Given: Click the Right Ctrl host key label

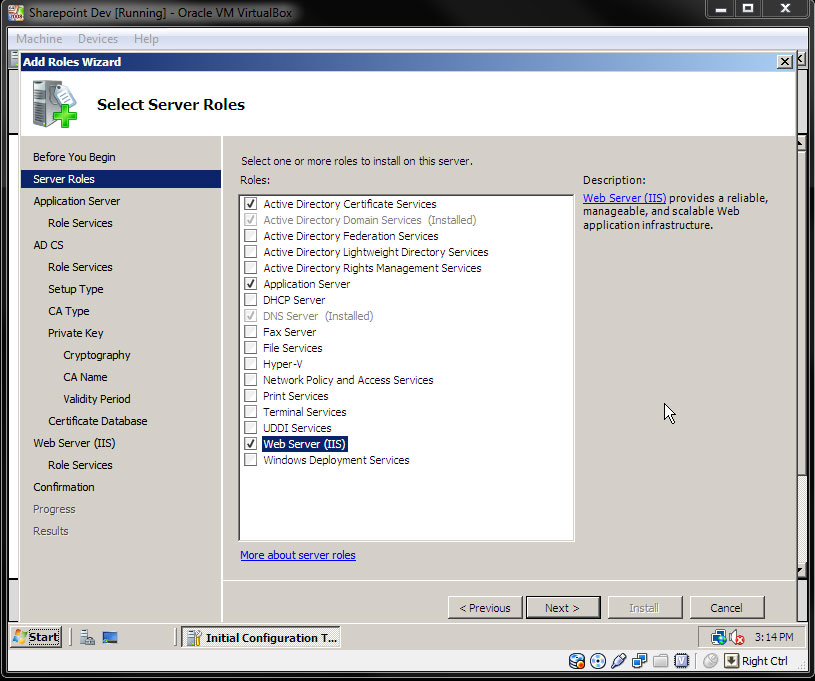Looking at the screenshot, I should (x=765, y=661).
